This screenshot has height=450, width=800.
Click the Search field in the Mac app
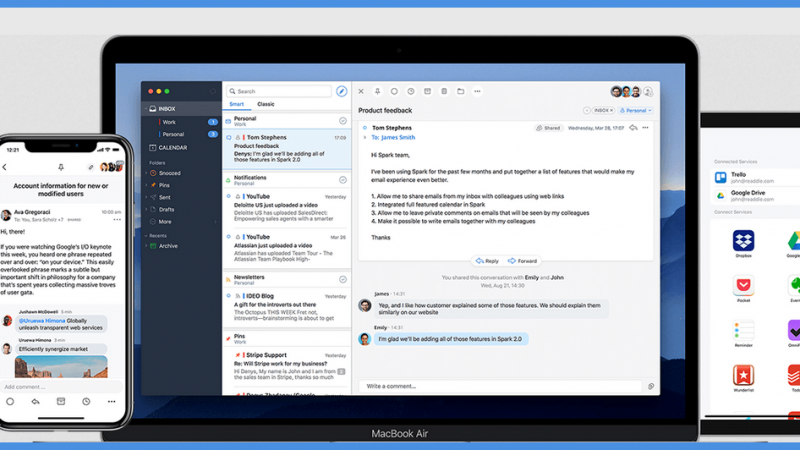click(279, 91)
